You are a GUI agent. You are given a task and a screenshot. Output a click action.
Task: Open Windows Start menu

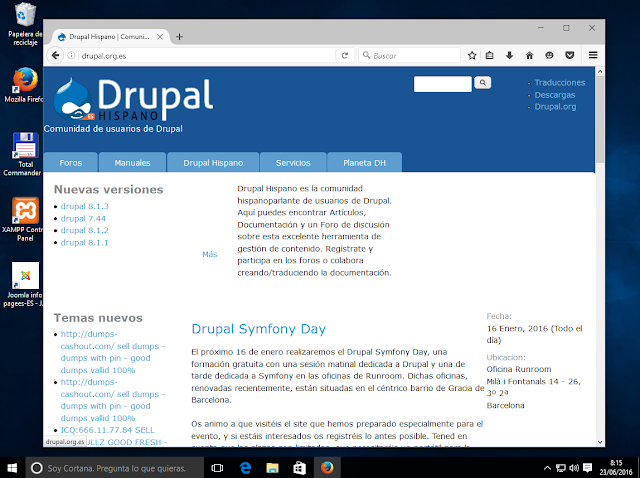coord(12,468)
